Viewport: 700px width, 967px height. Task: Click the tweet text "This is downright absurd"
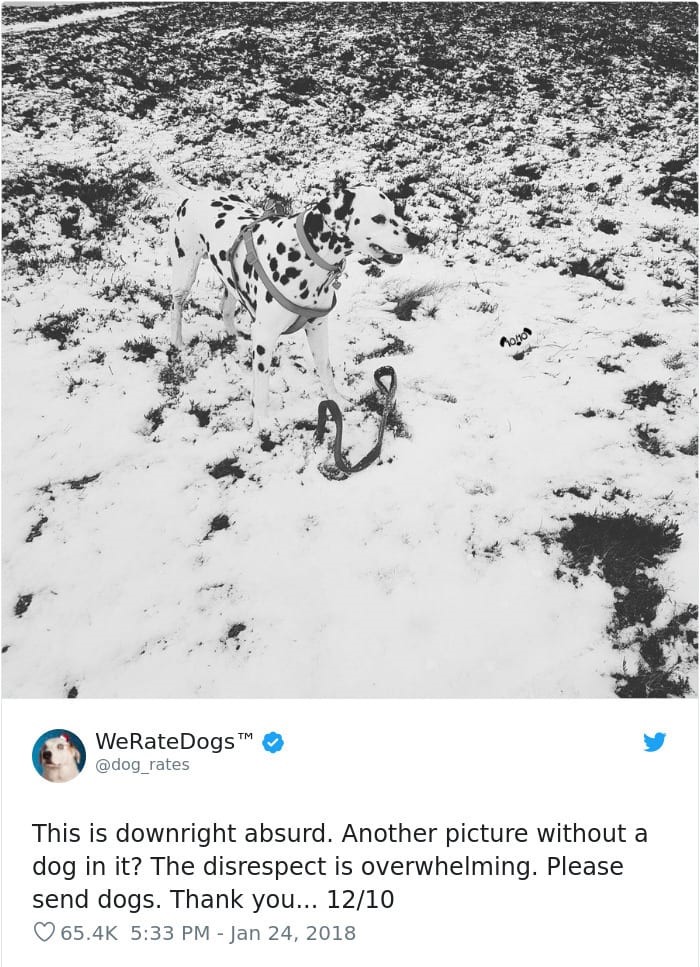pyautogui.click(x=179, y=833)
